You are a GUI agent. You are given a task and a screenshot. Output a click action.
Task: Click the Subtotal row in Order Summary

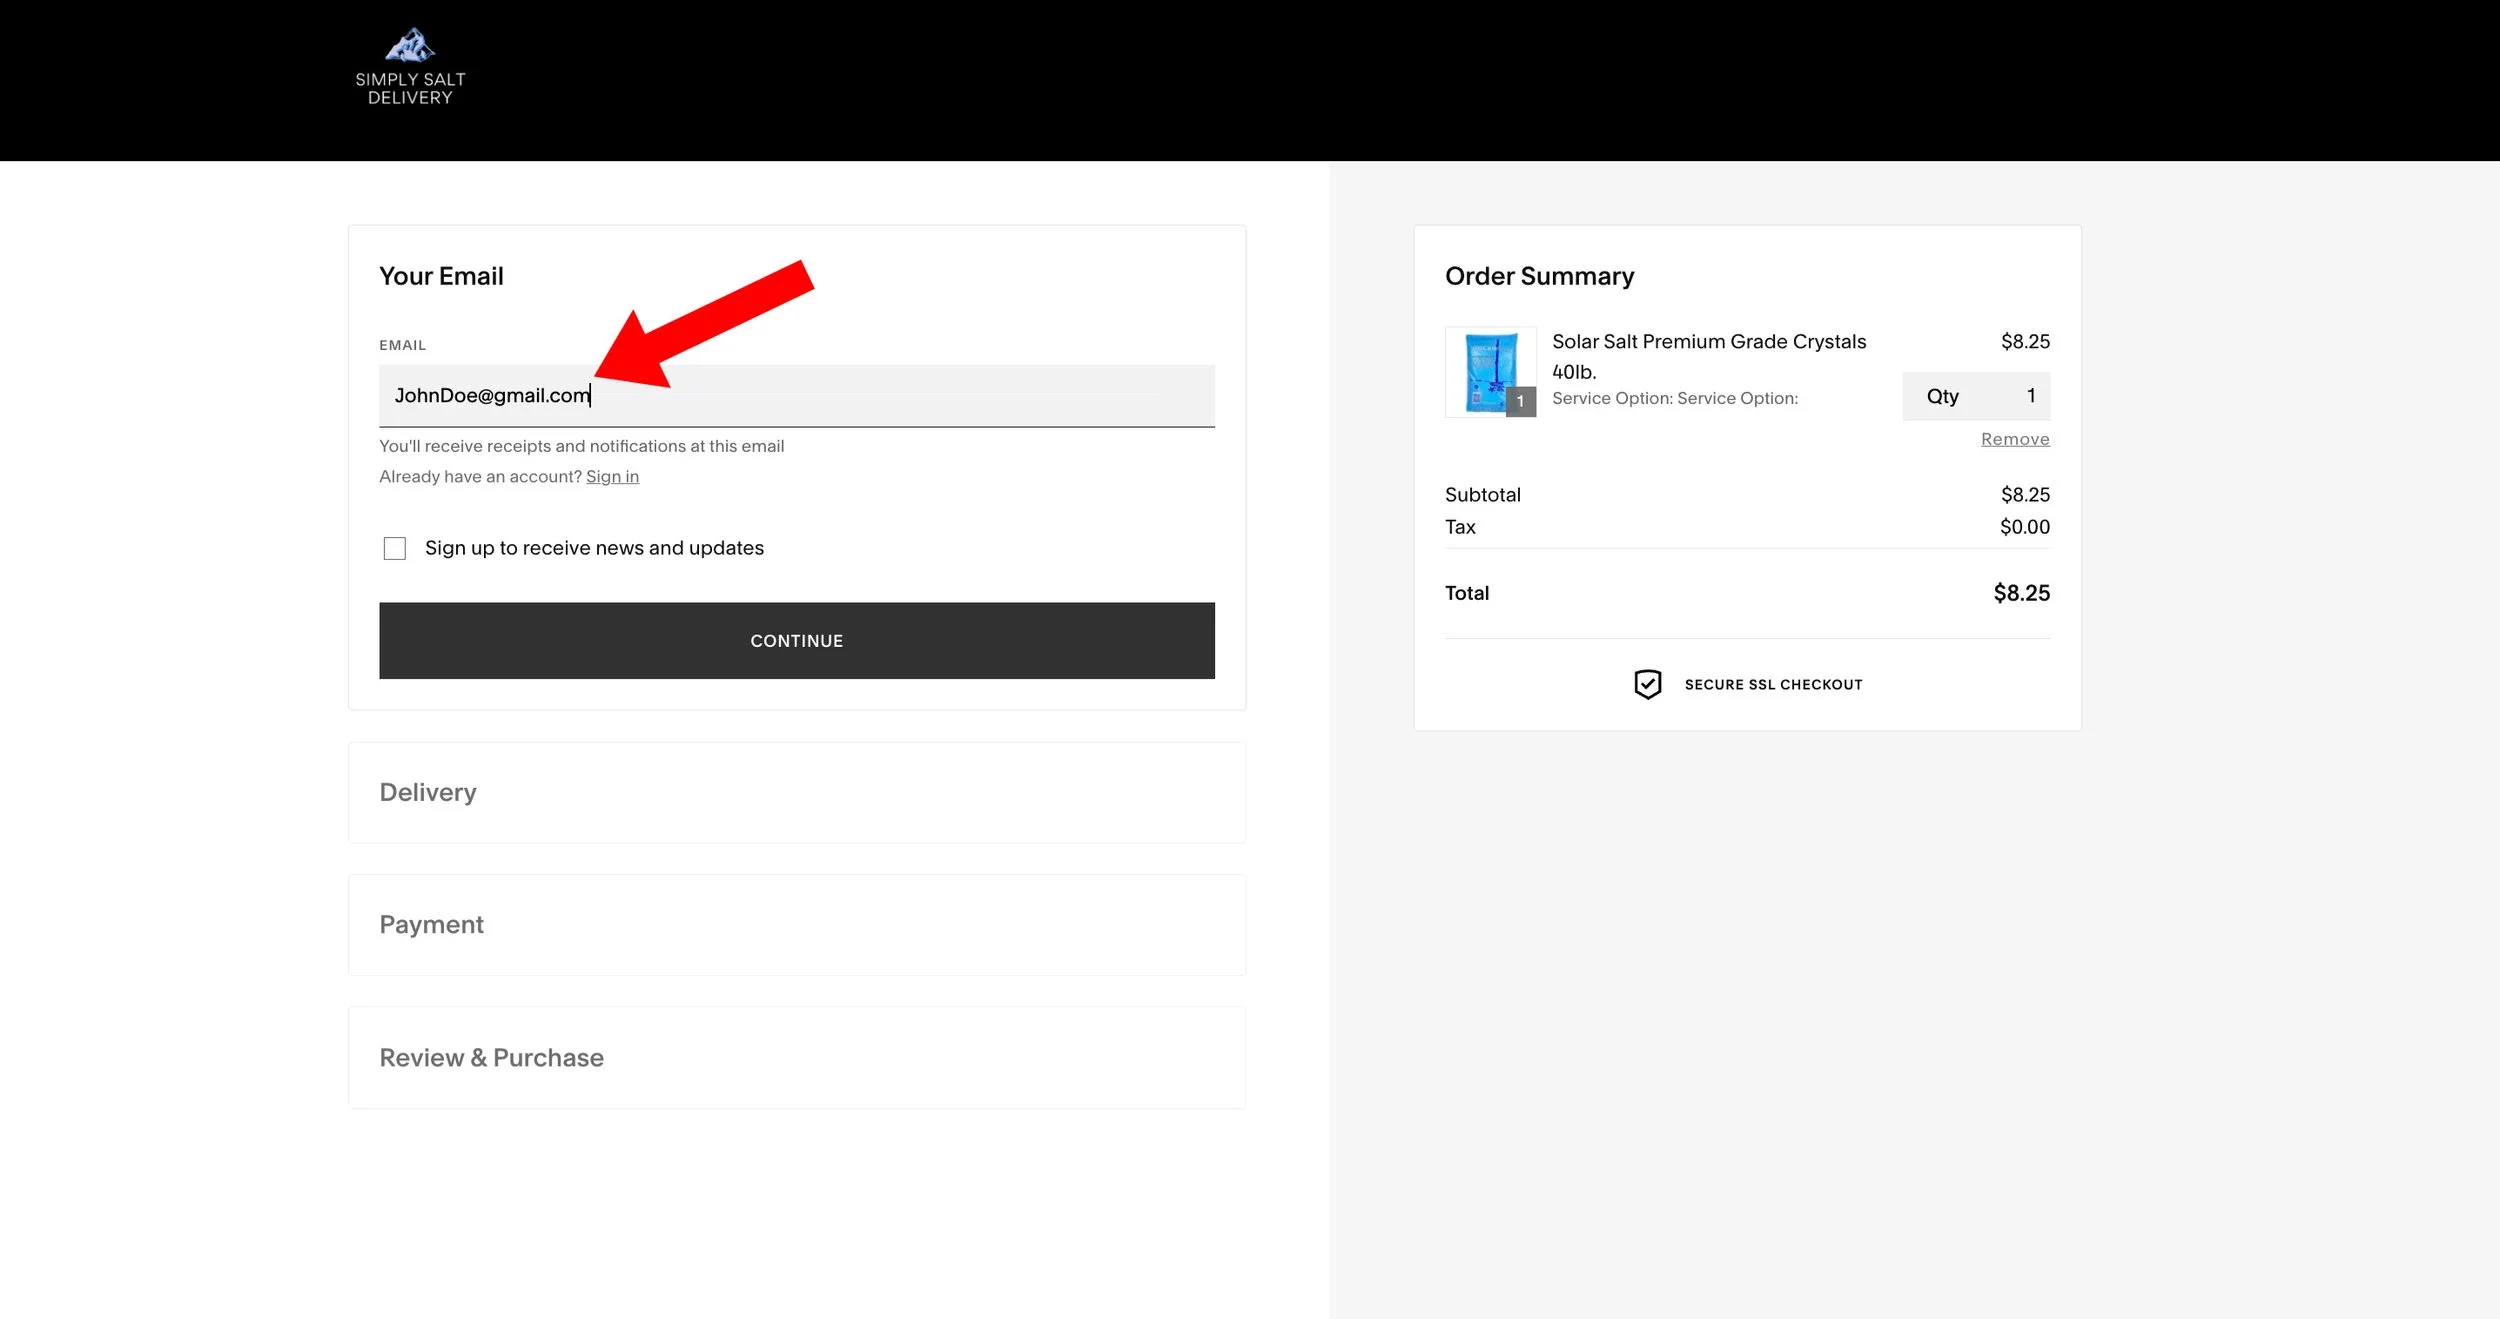coord(1482,494)
